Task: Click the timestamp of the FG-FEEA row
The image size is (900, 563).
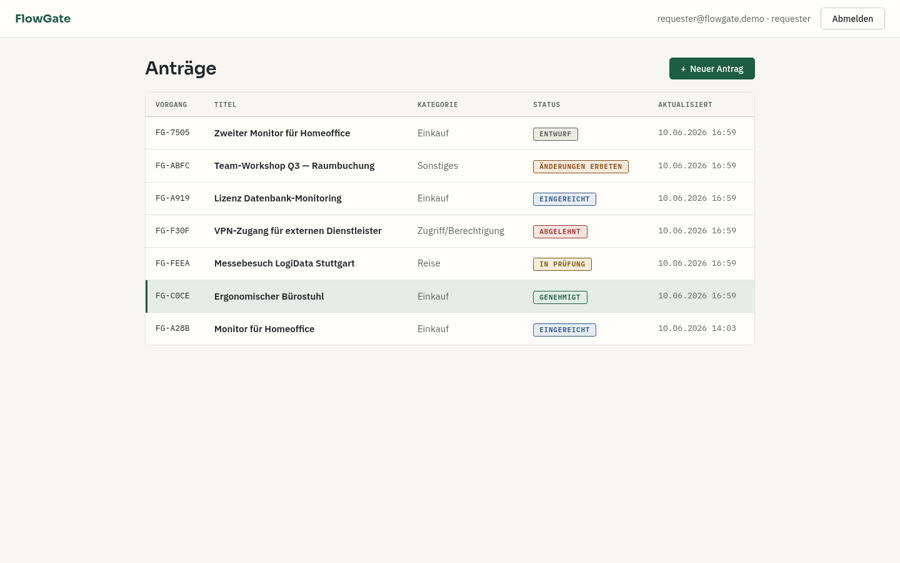Action: tap(697, 263)
